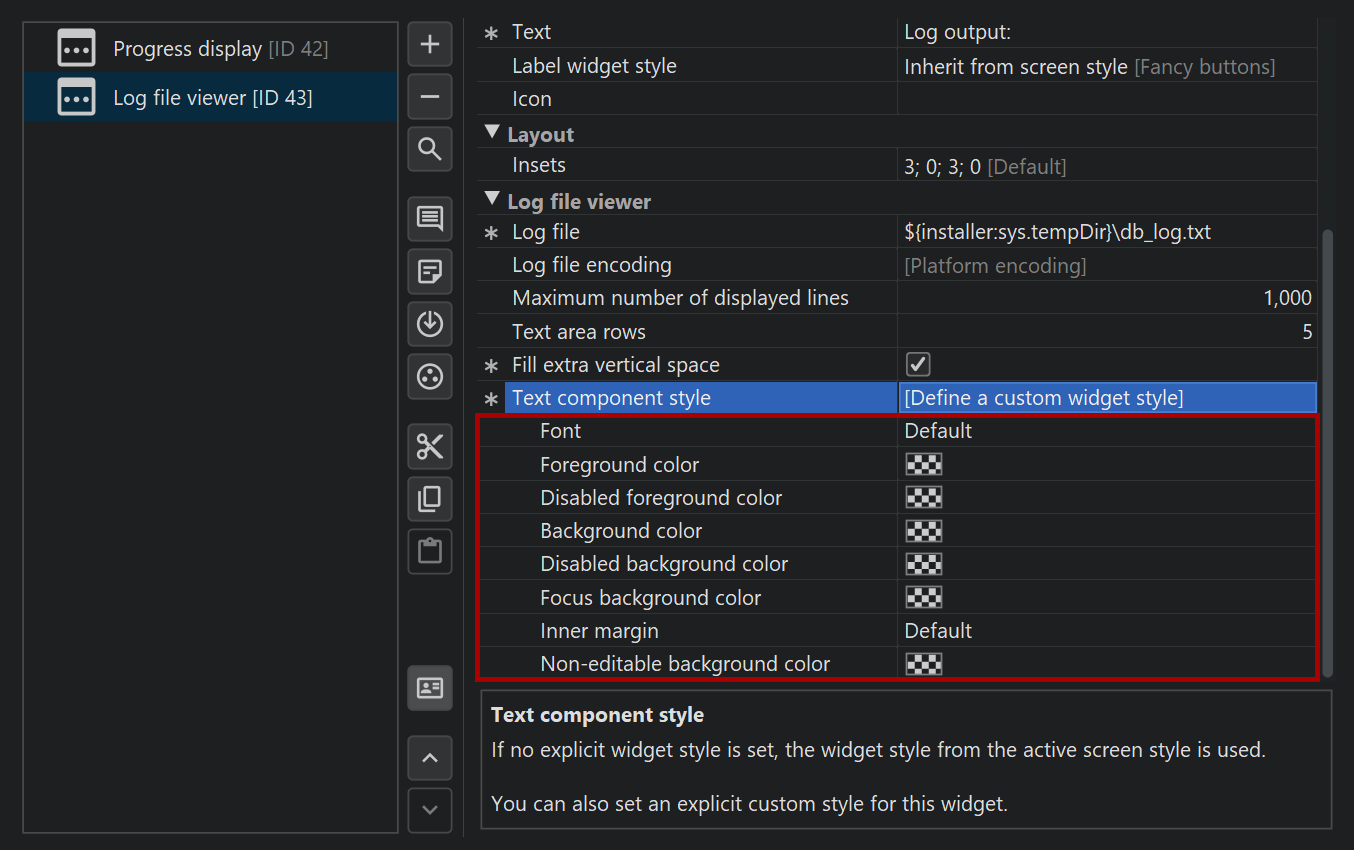The image size is (1354, 850).
Task: Collapse the Log file viewer property section
Action: (x=492, y=200)
